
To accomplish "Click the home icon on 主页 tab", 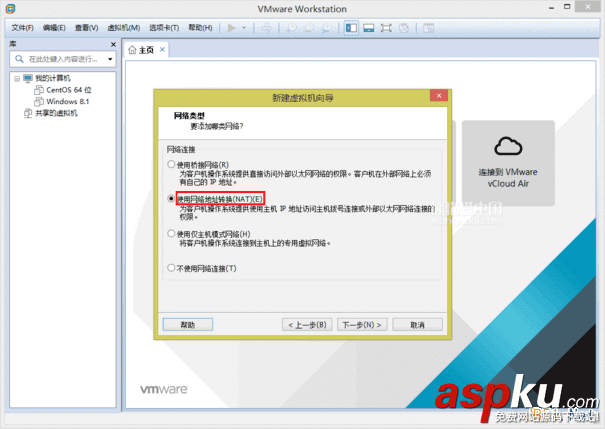I will point(132,50).
